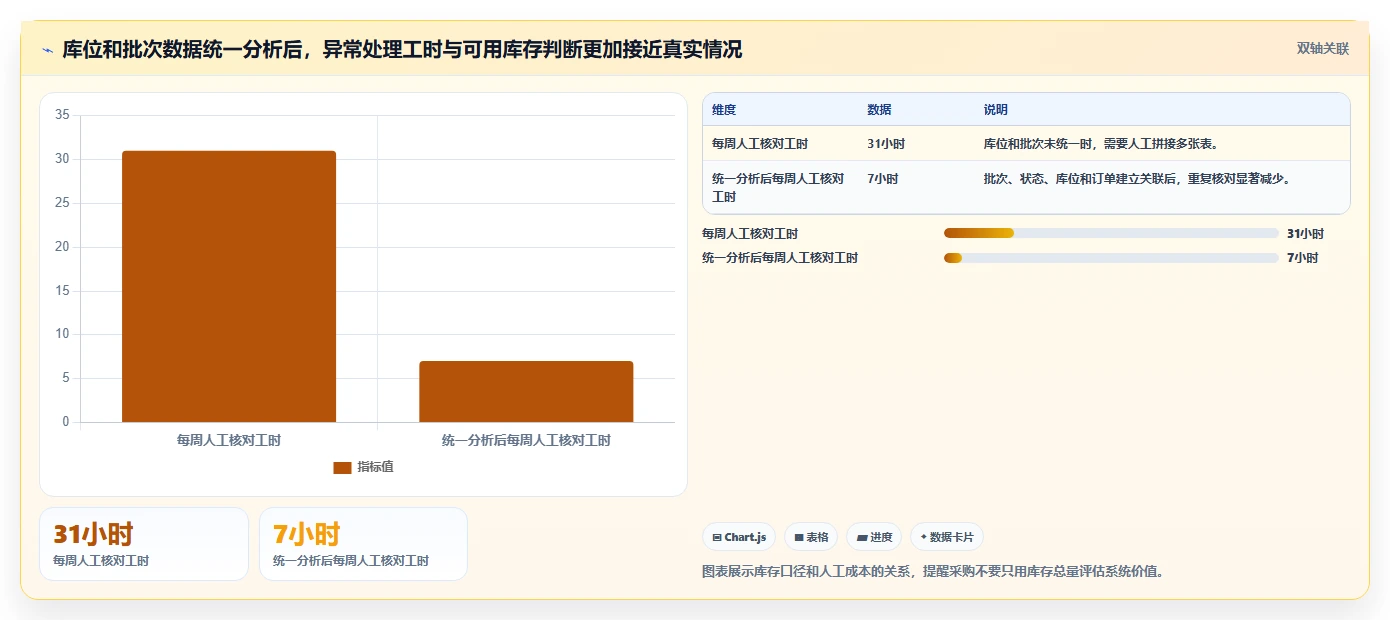Click the 31小时 value beside progress bar
Image resolution: width=1390 pixels, height=620 pixels.
point(1305,234)
